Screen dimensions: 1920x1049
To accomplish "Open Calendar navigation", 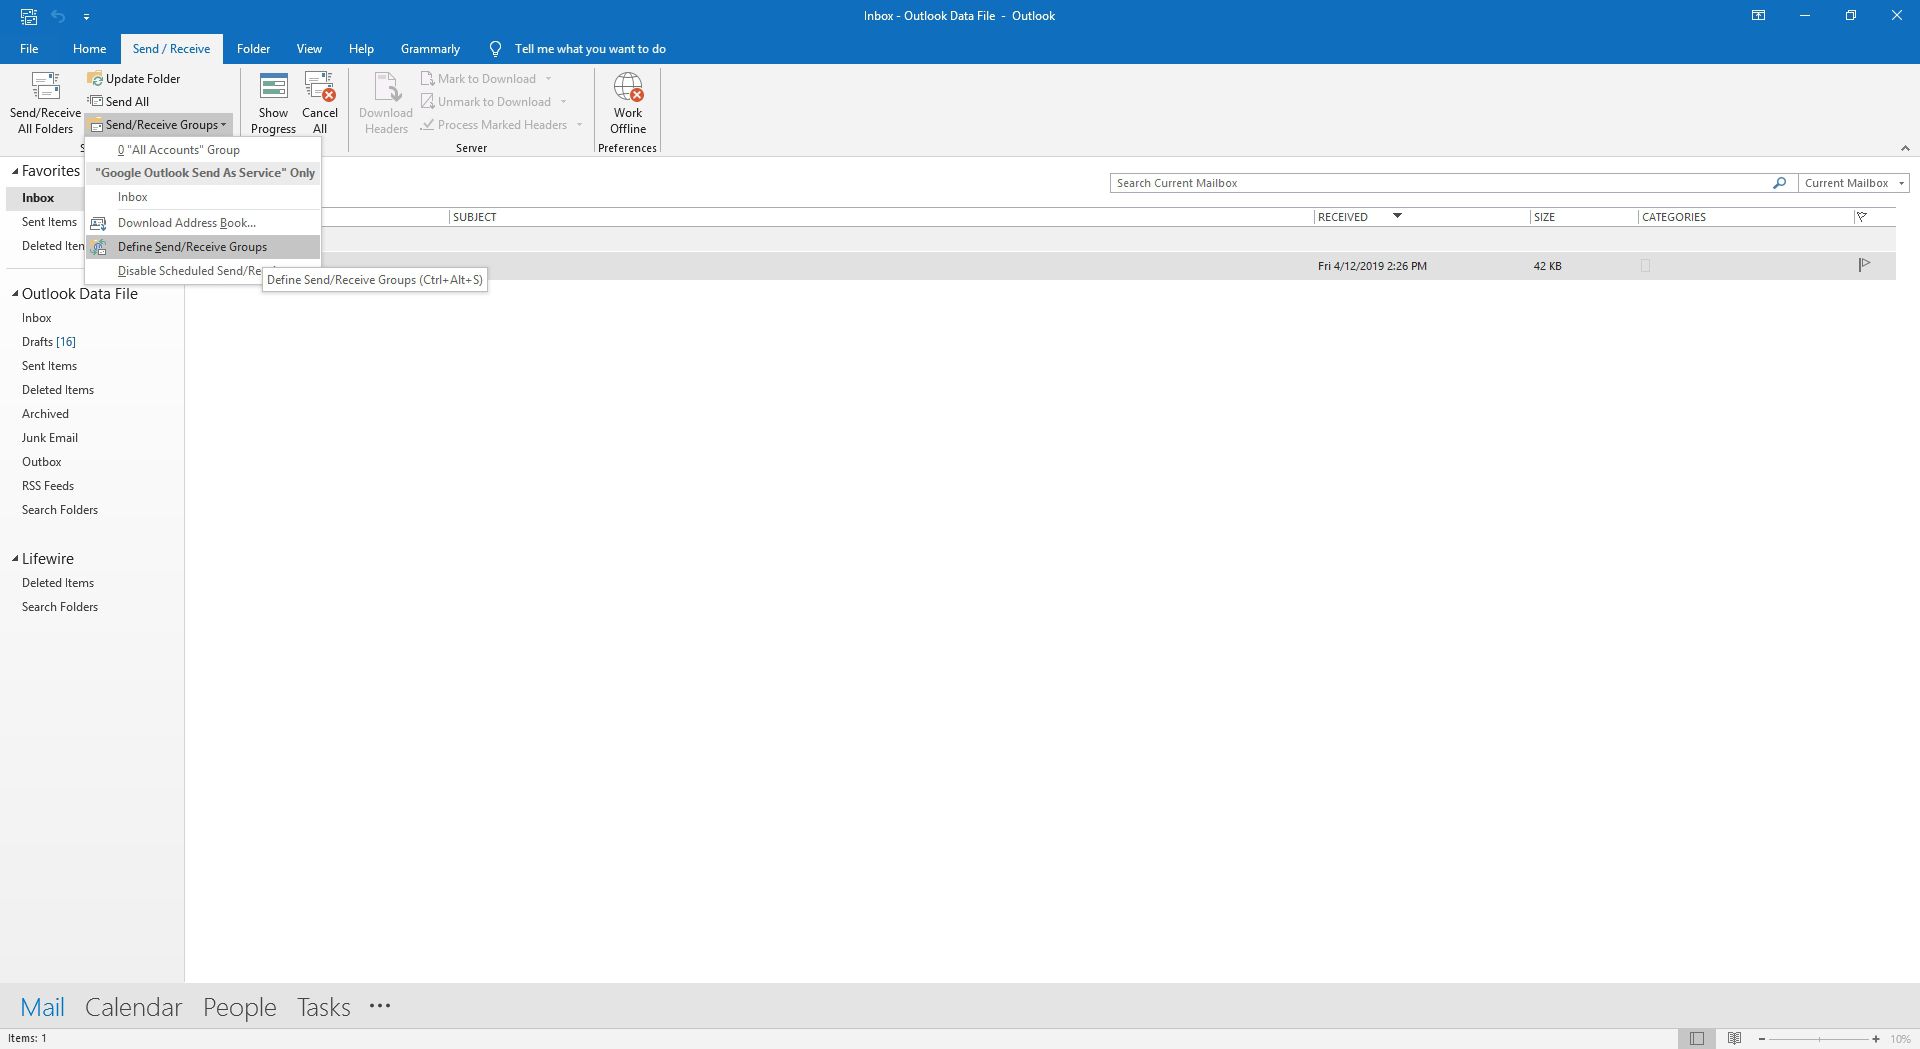I will (x=133, y=1006).
